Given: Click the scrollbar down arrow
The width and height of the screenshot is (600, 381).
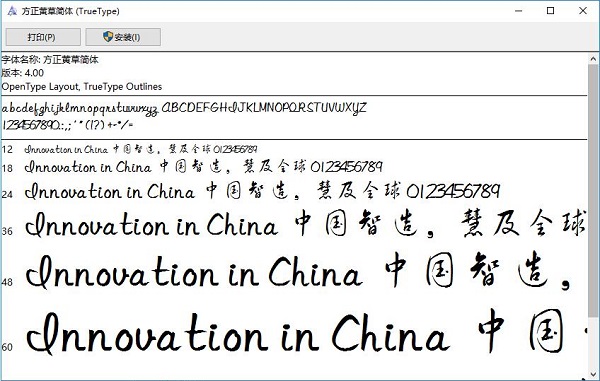Looking at the screenshot, I should [x=593, y=376].
